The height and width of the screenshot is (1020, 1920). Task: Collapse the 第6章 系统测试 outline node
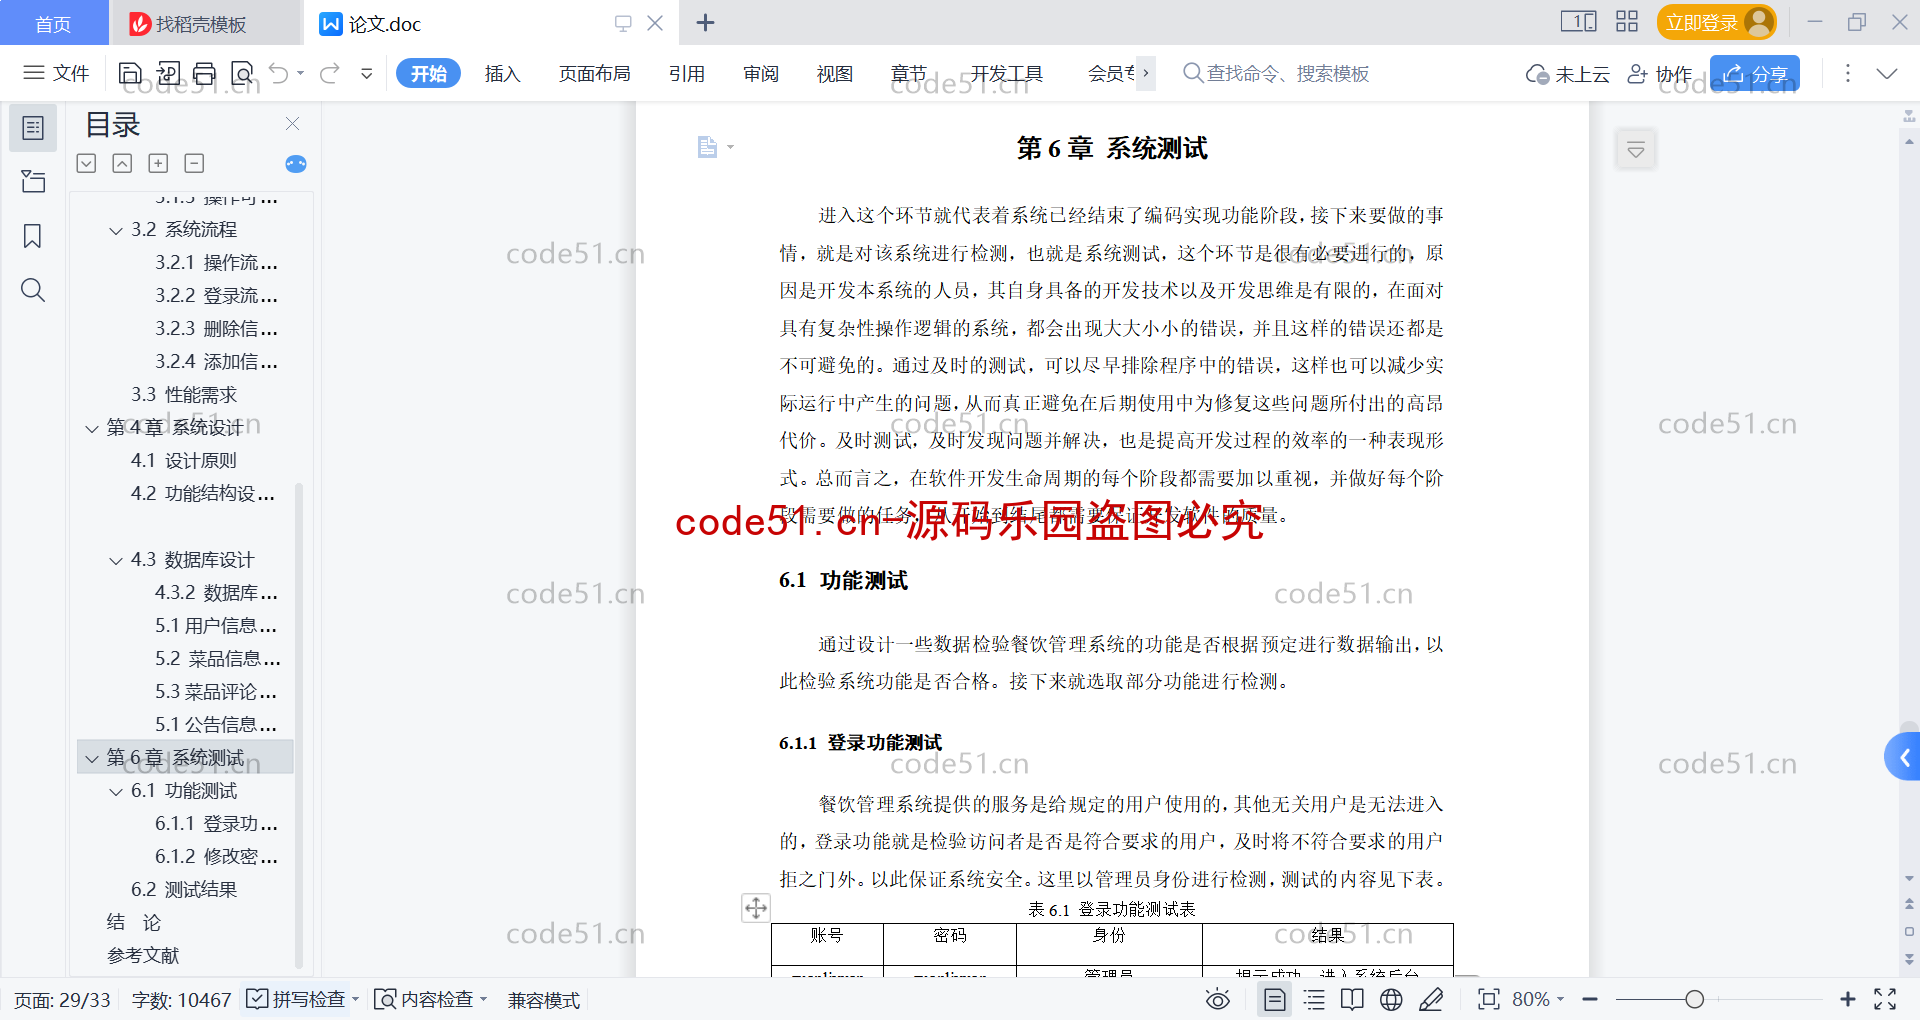[92, 759]
